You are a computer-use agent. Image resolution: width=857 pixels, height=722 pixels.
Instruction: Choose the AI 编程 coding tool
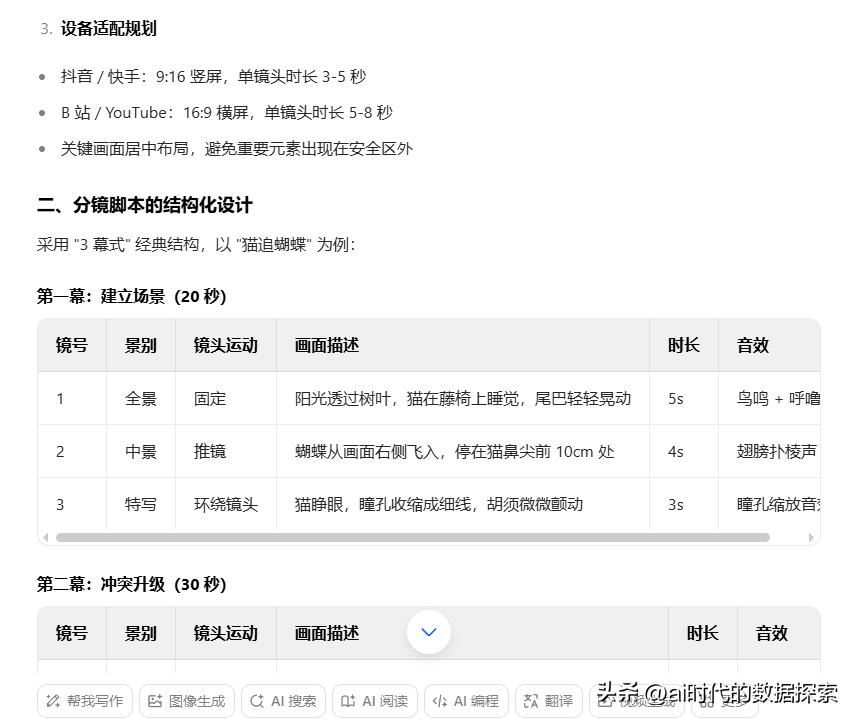tap(468, 701)
